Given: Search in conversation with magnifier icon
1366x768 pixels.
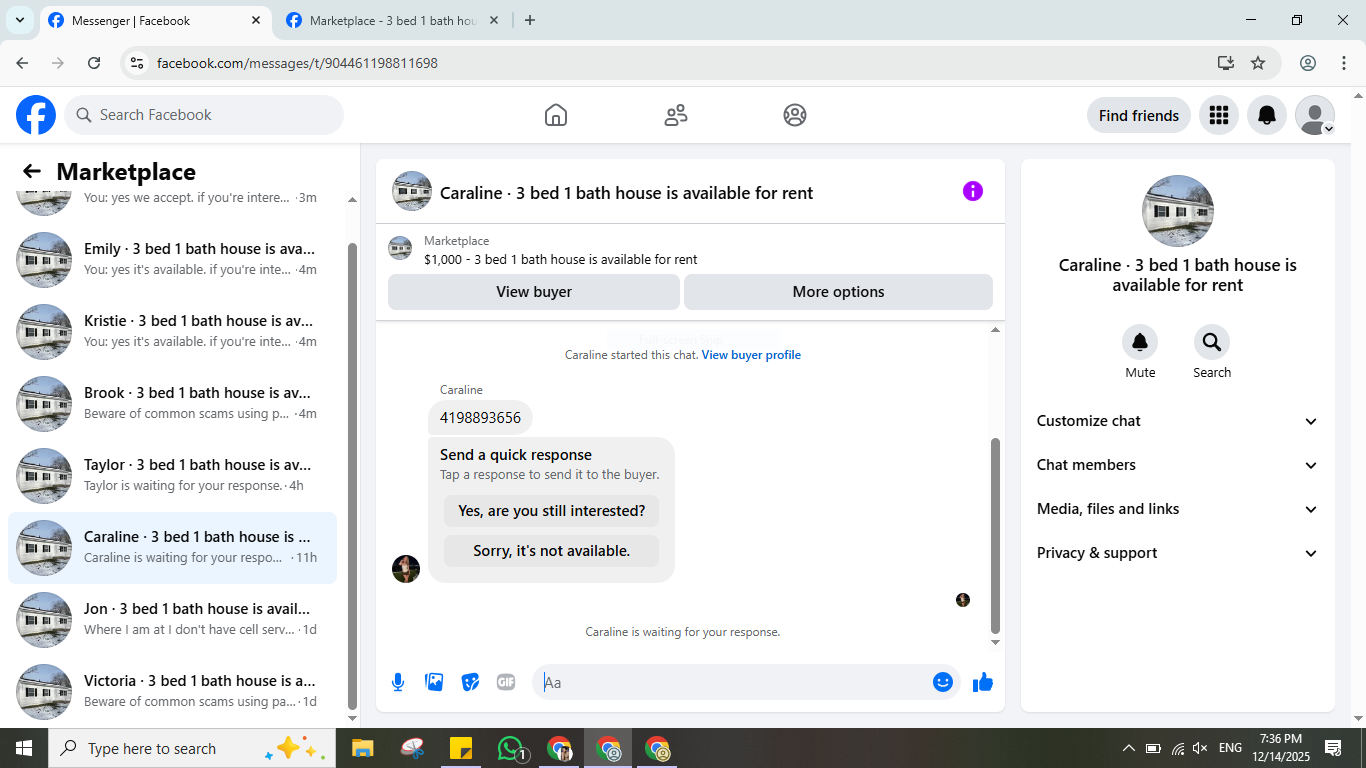Looking at the screenshot, I should pos(1212,342).
